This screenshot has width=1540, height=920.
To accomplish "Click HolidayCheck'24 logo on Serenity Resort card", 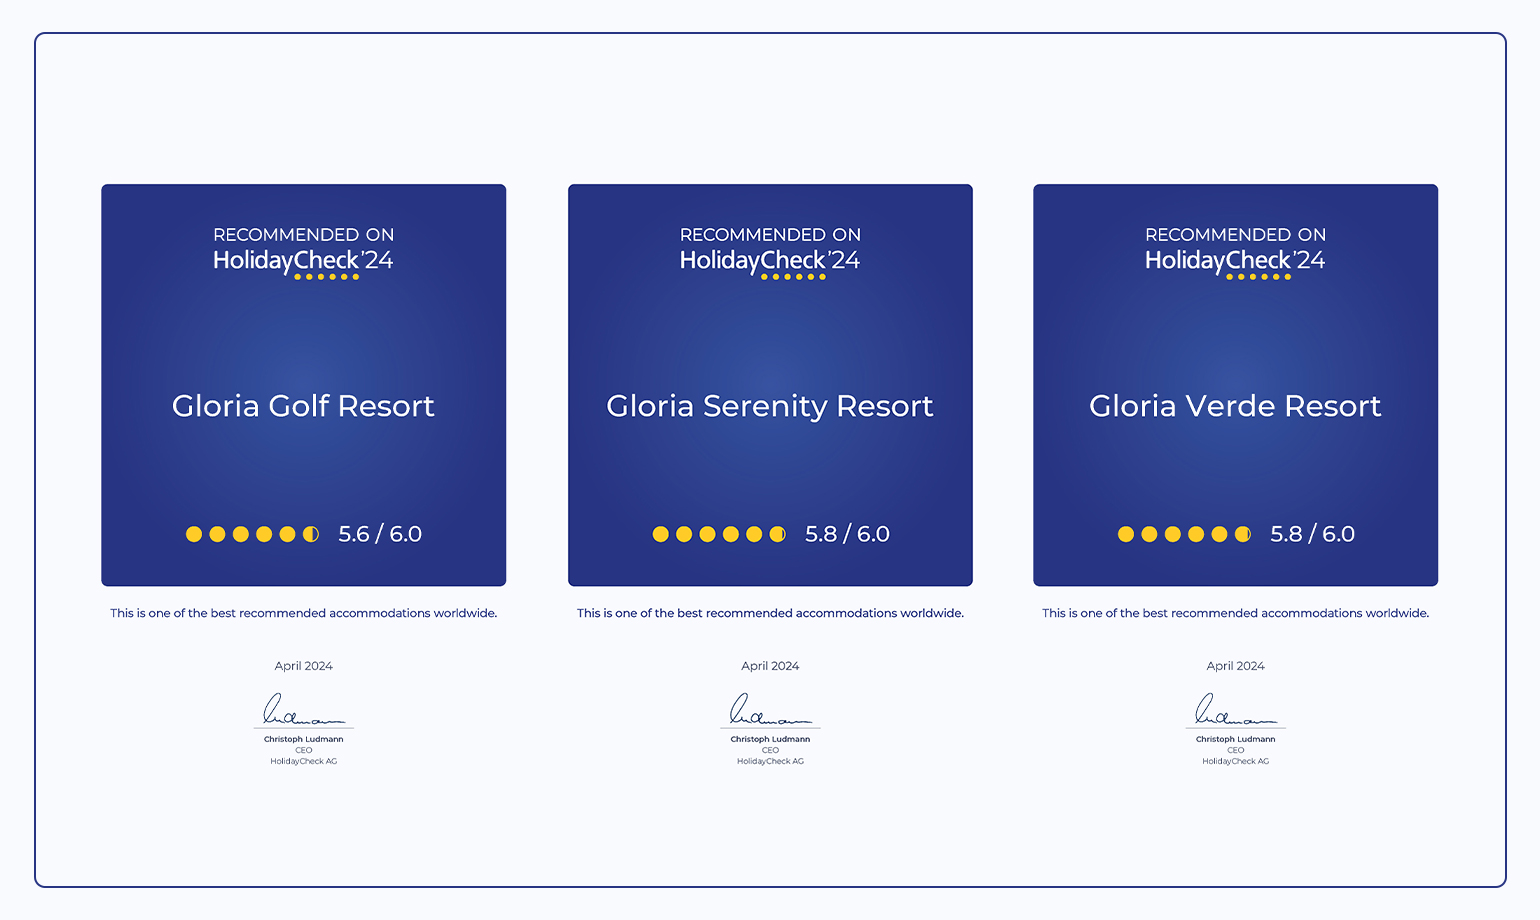I will pyautogui.click(x=770, y=261).
